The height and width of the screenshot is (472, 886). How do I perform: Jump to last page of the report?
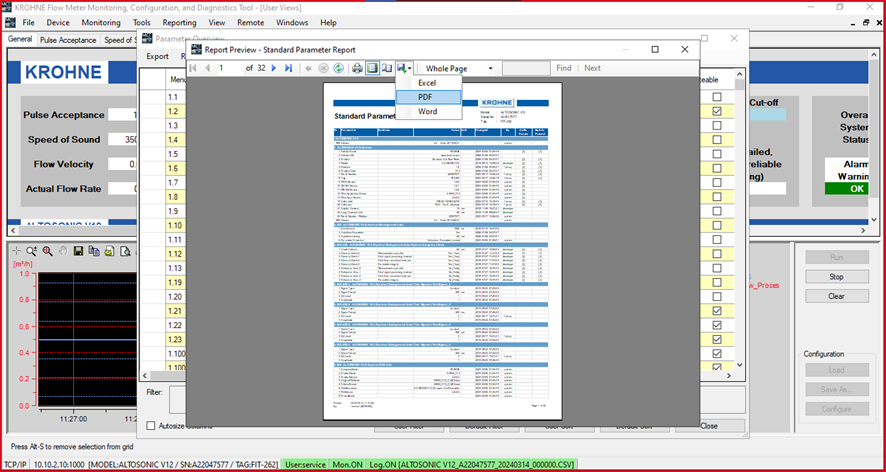[288, 68]
